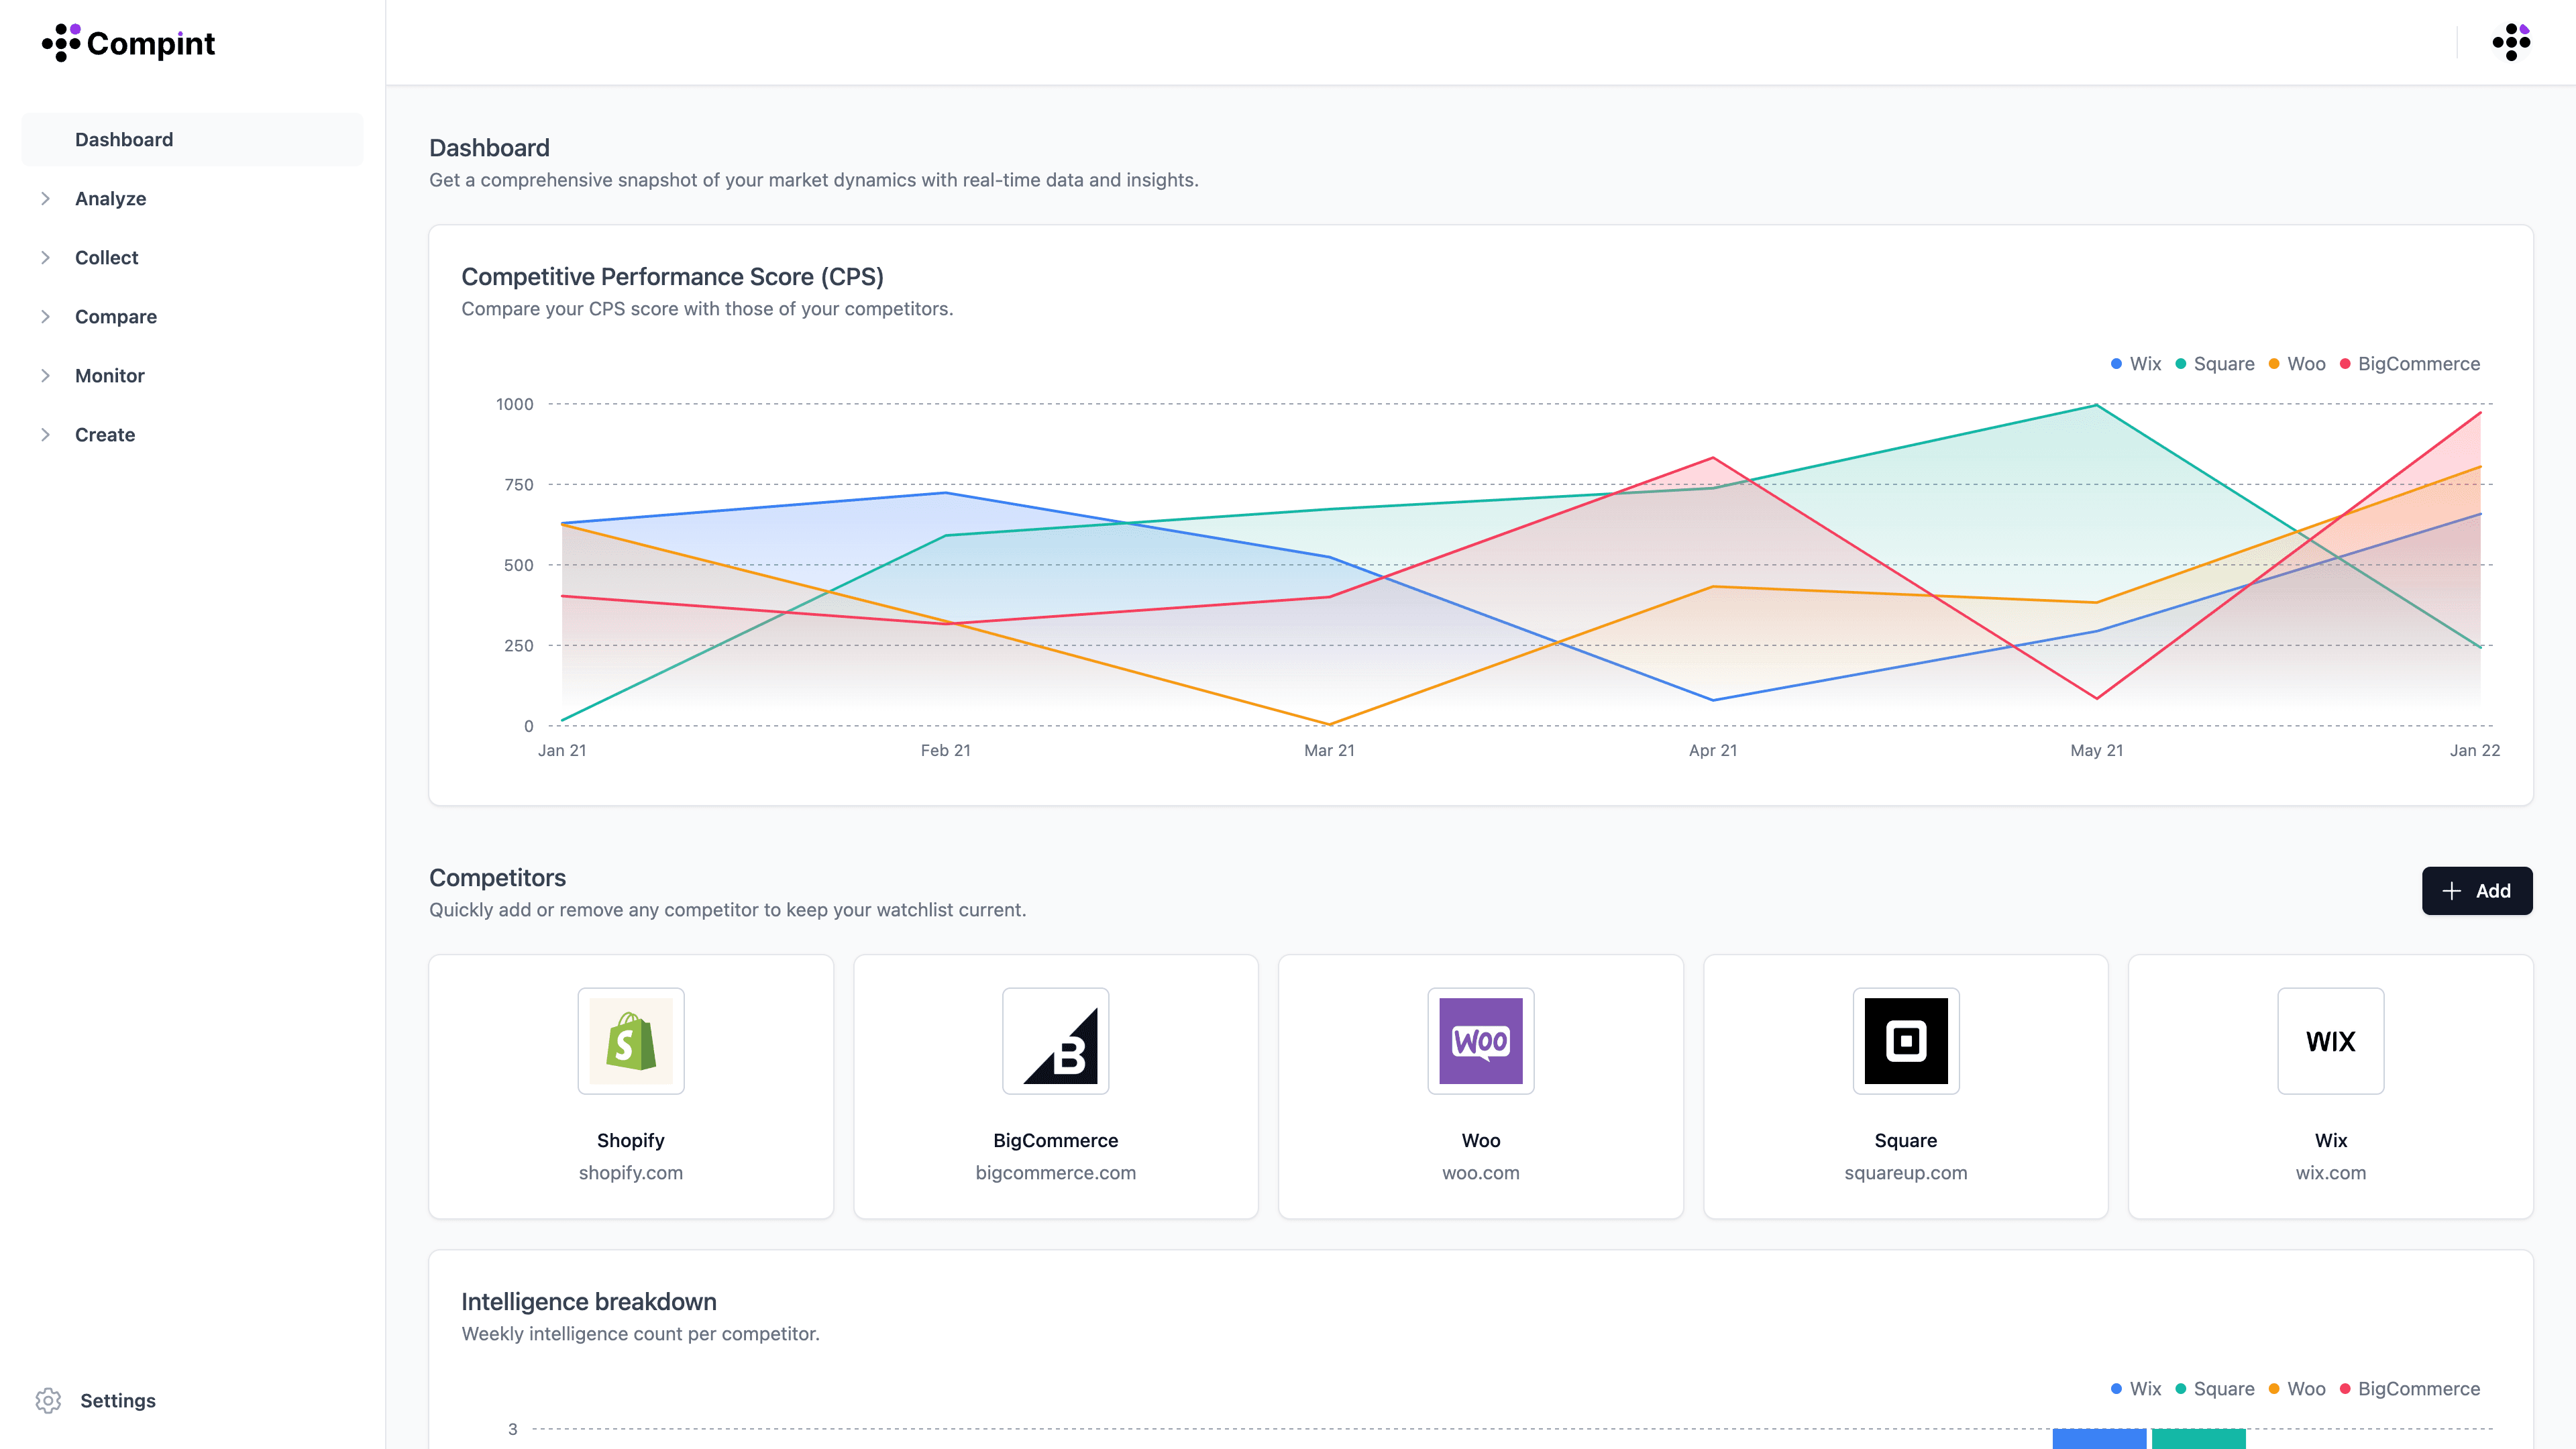Click the Woo competitor icon
The image size is (2576, 1449).
pos(1481,1040)
